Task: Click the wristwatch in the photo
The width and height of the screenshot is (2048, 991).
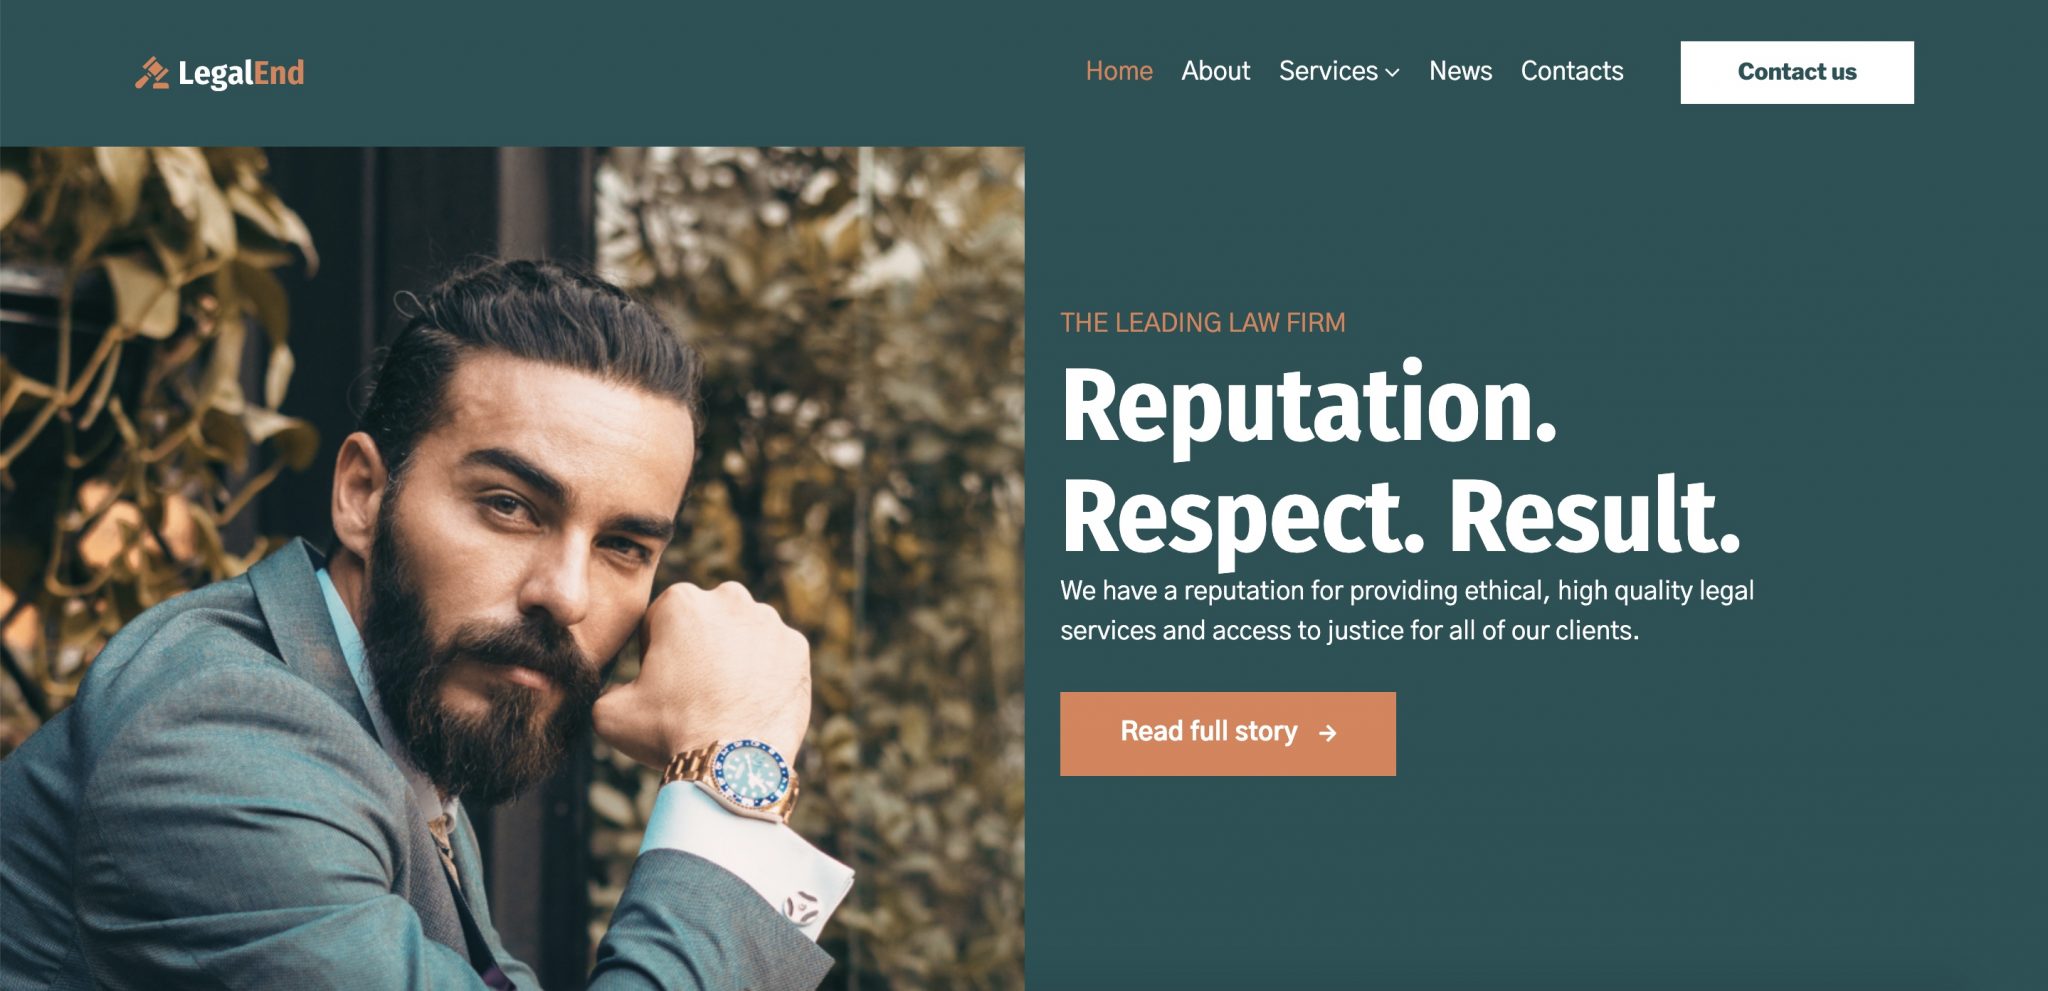Action: click(740, 779)
